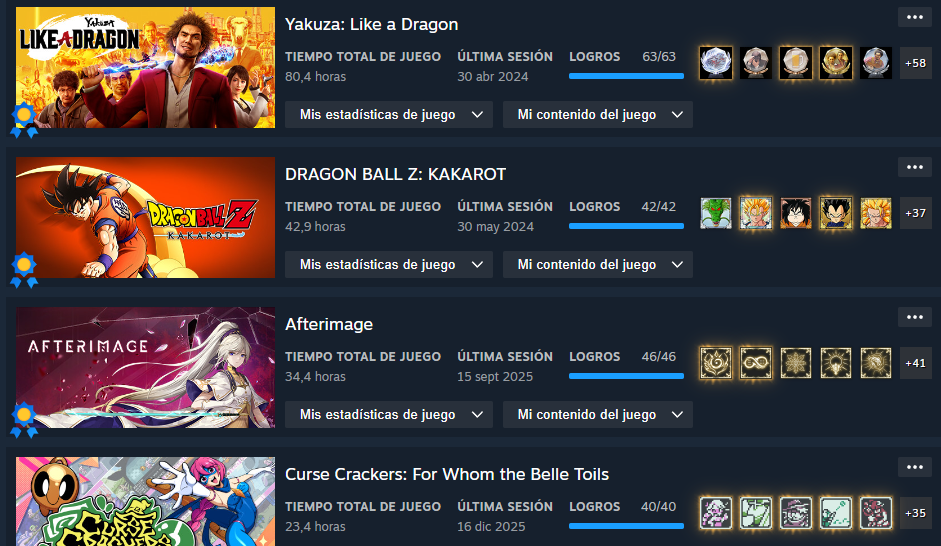Screen dimensions: 941x546
Task: Open Curse Crackers: For Whom the Belle Toils title
Action: pos(447,475)
